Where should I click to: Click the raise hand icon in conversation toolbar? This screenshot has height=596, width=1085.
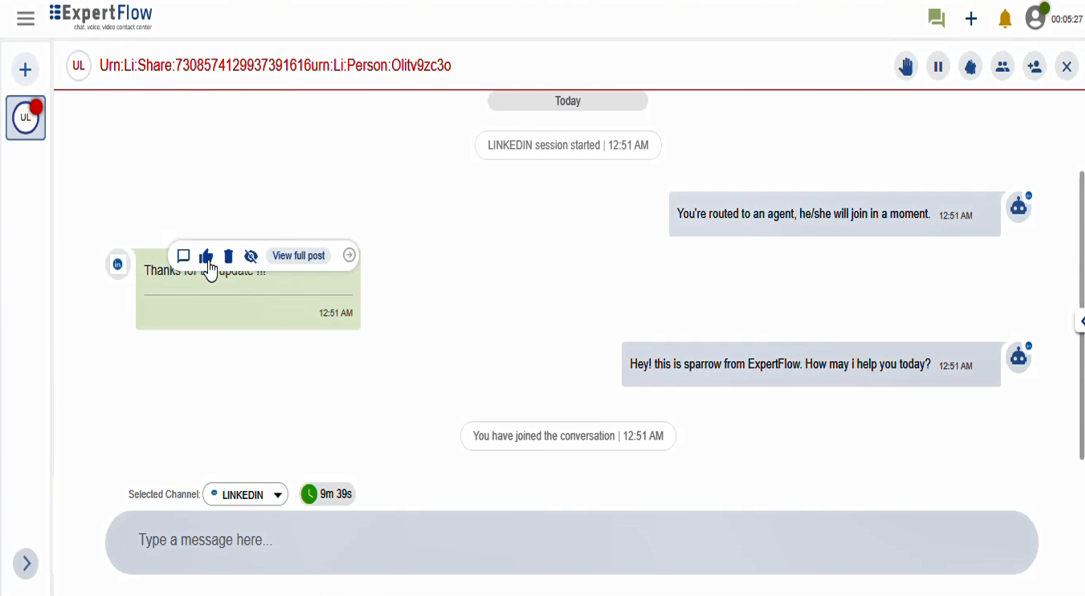point(906,66)
